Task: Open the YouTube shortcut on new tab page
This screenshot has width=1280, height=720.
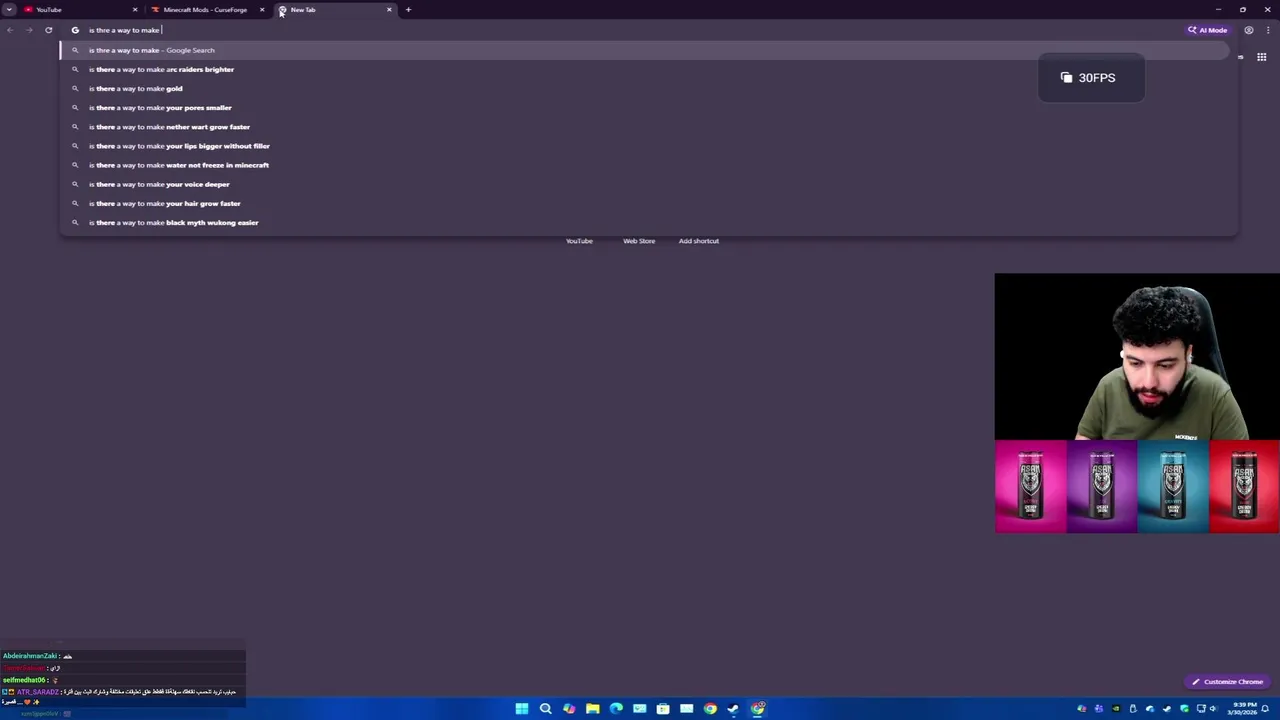Action: [579, 241]
